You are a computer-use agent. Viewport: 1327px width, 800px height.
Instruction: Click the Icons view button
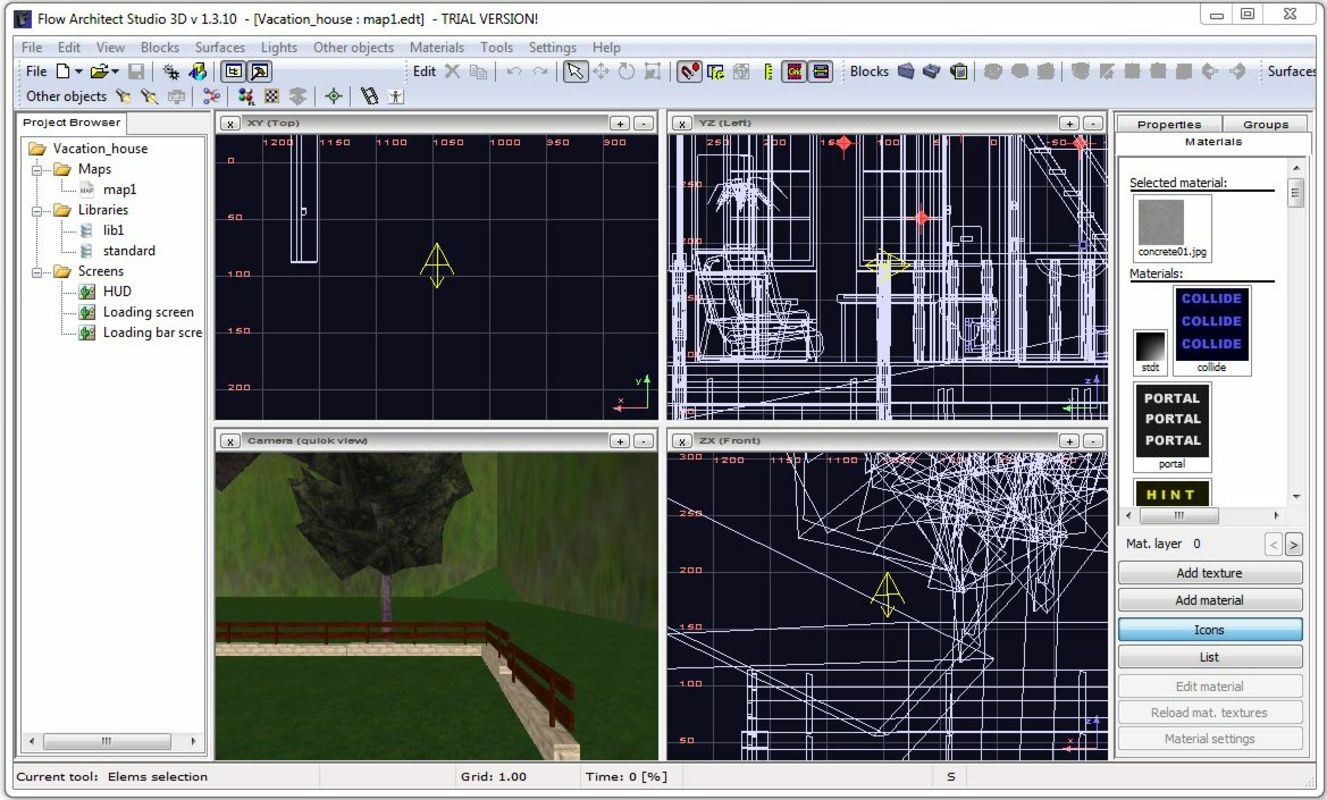pyautogui.click(x=1210, y=630)
